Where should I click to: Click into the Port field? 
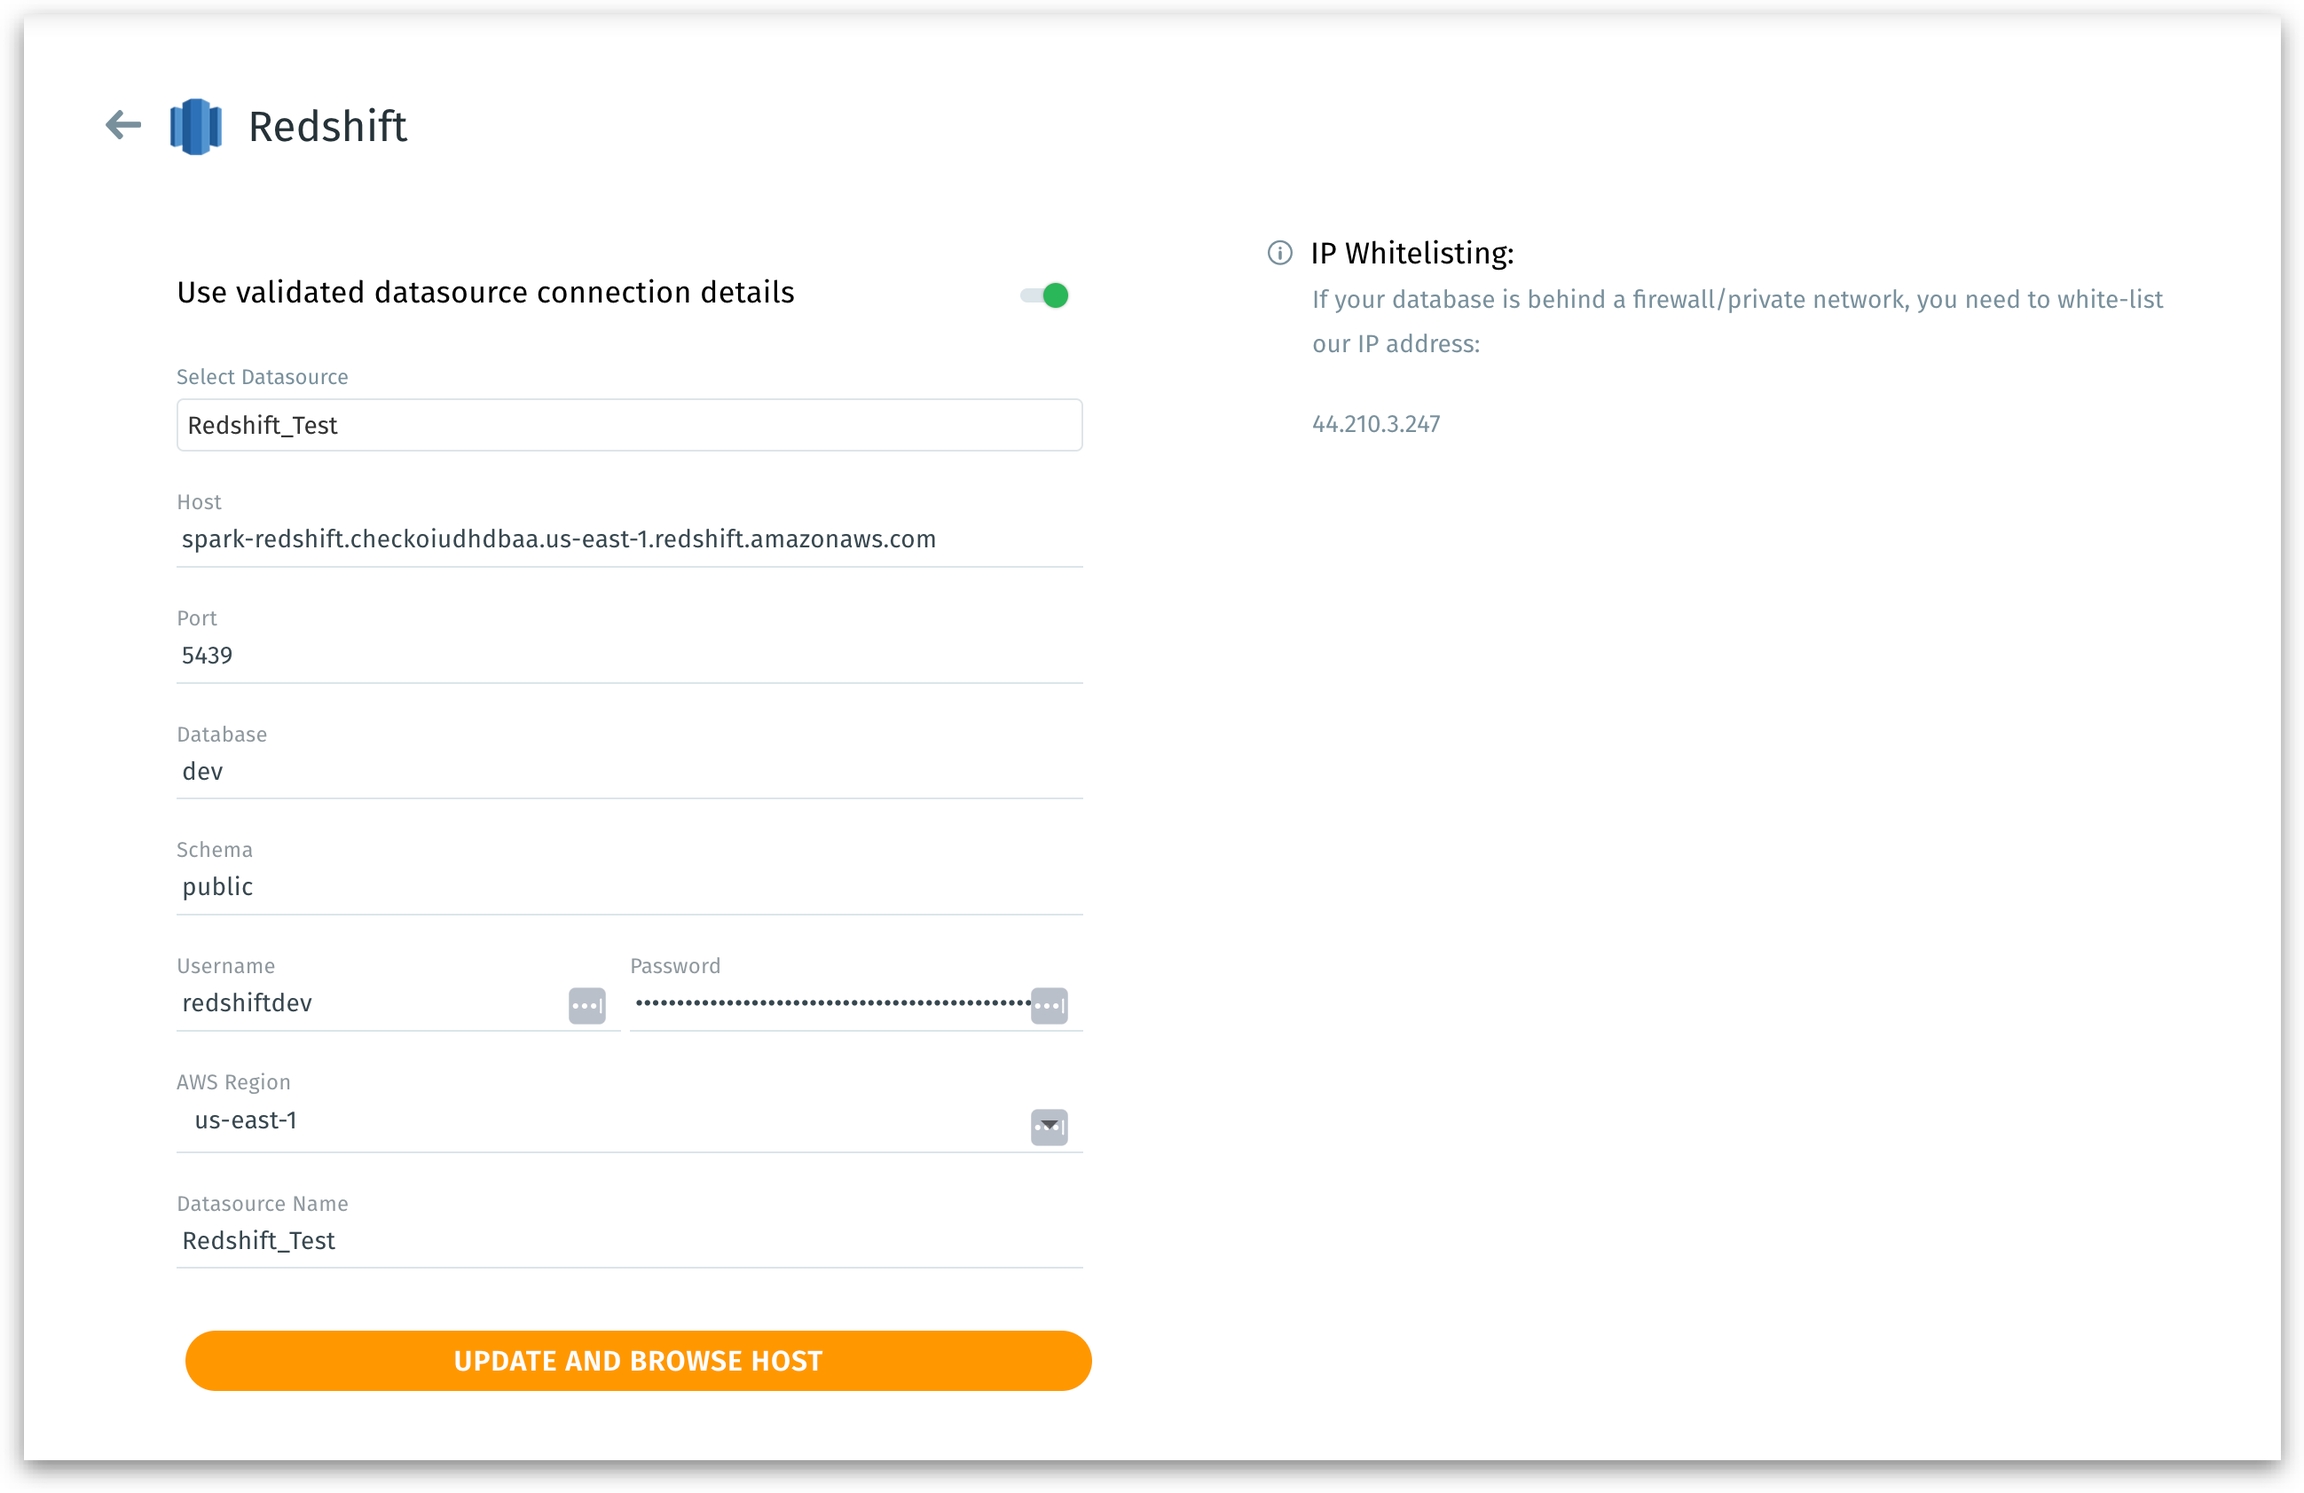[629, 656]
